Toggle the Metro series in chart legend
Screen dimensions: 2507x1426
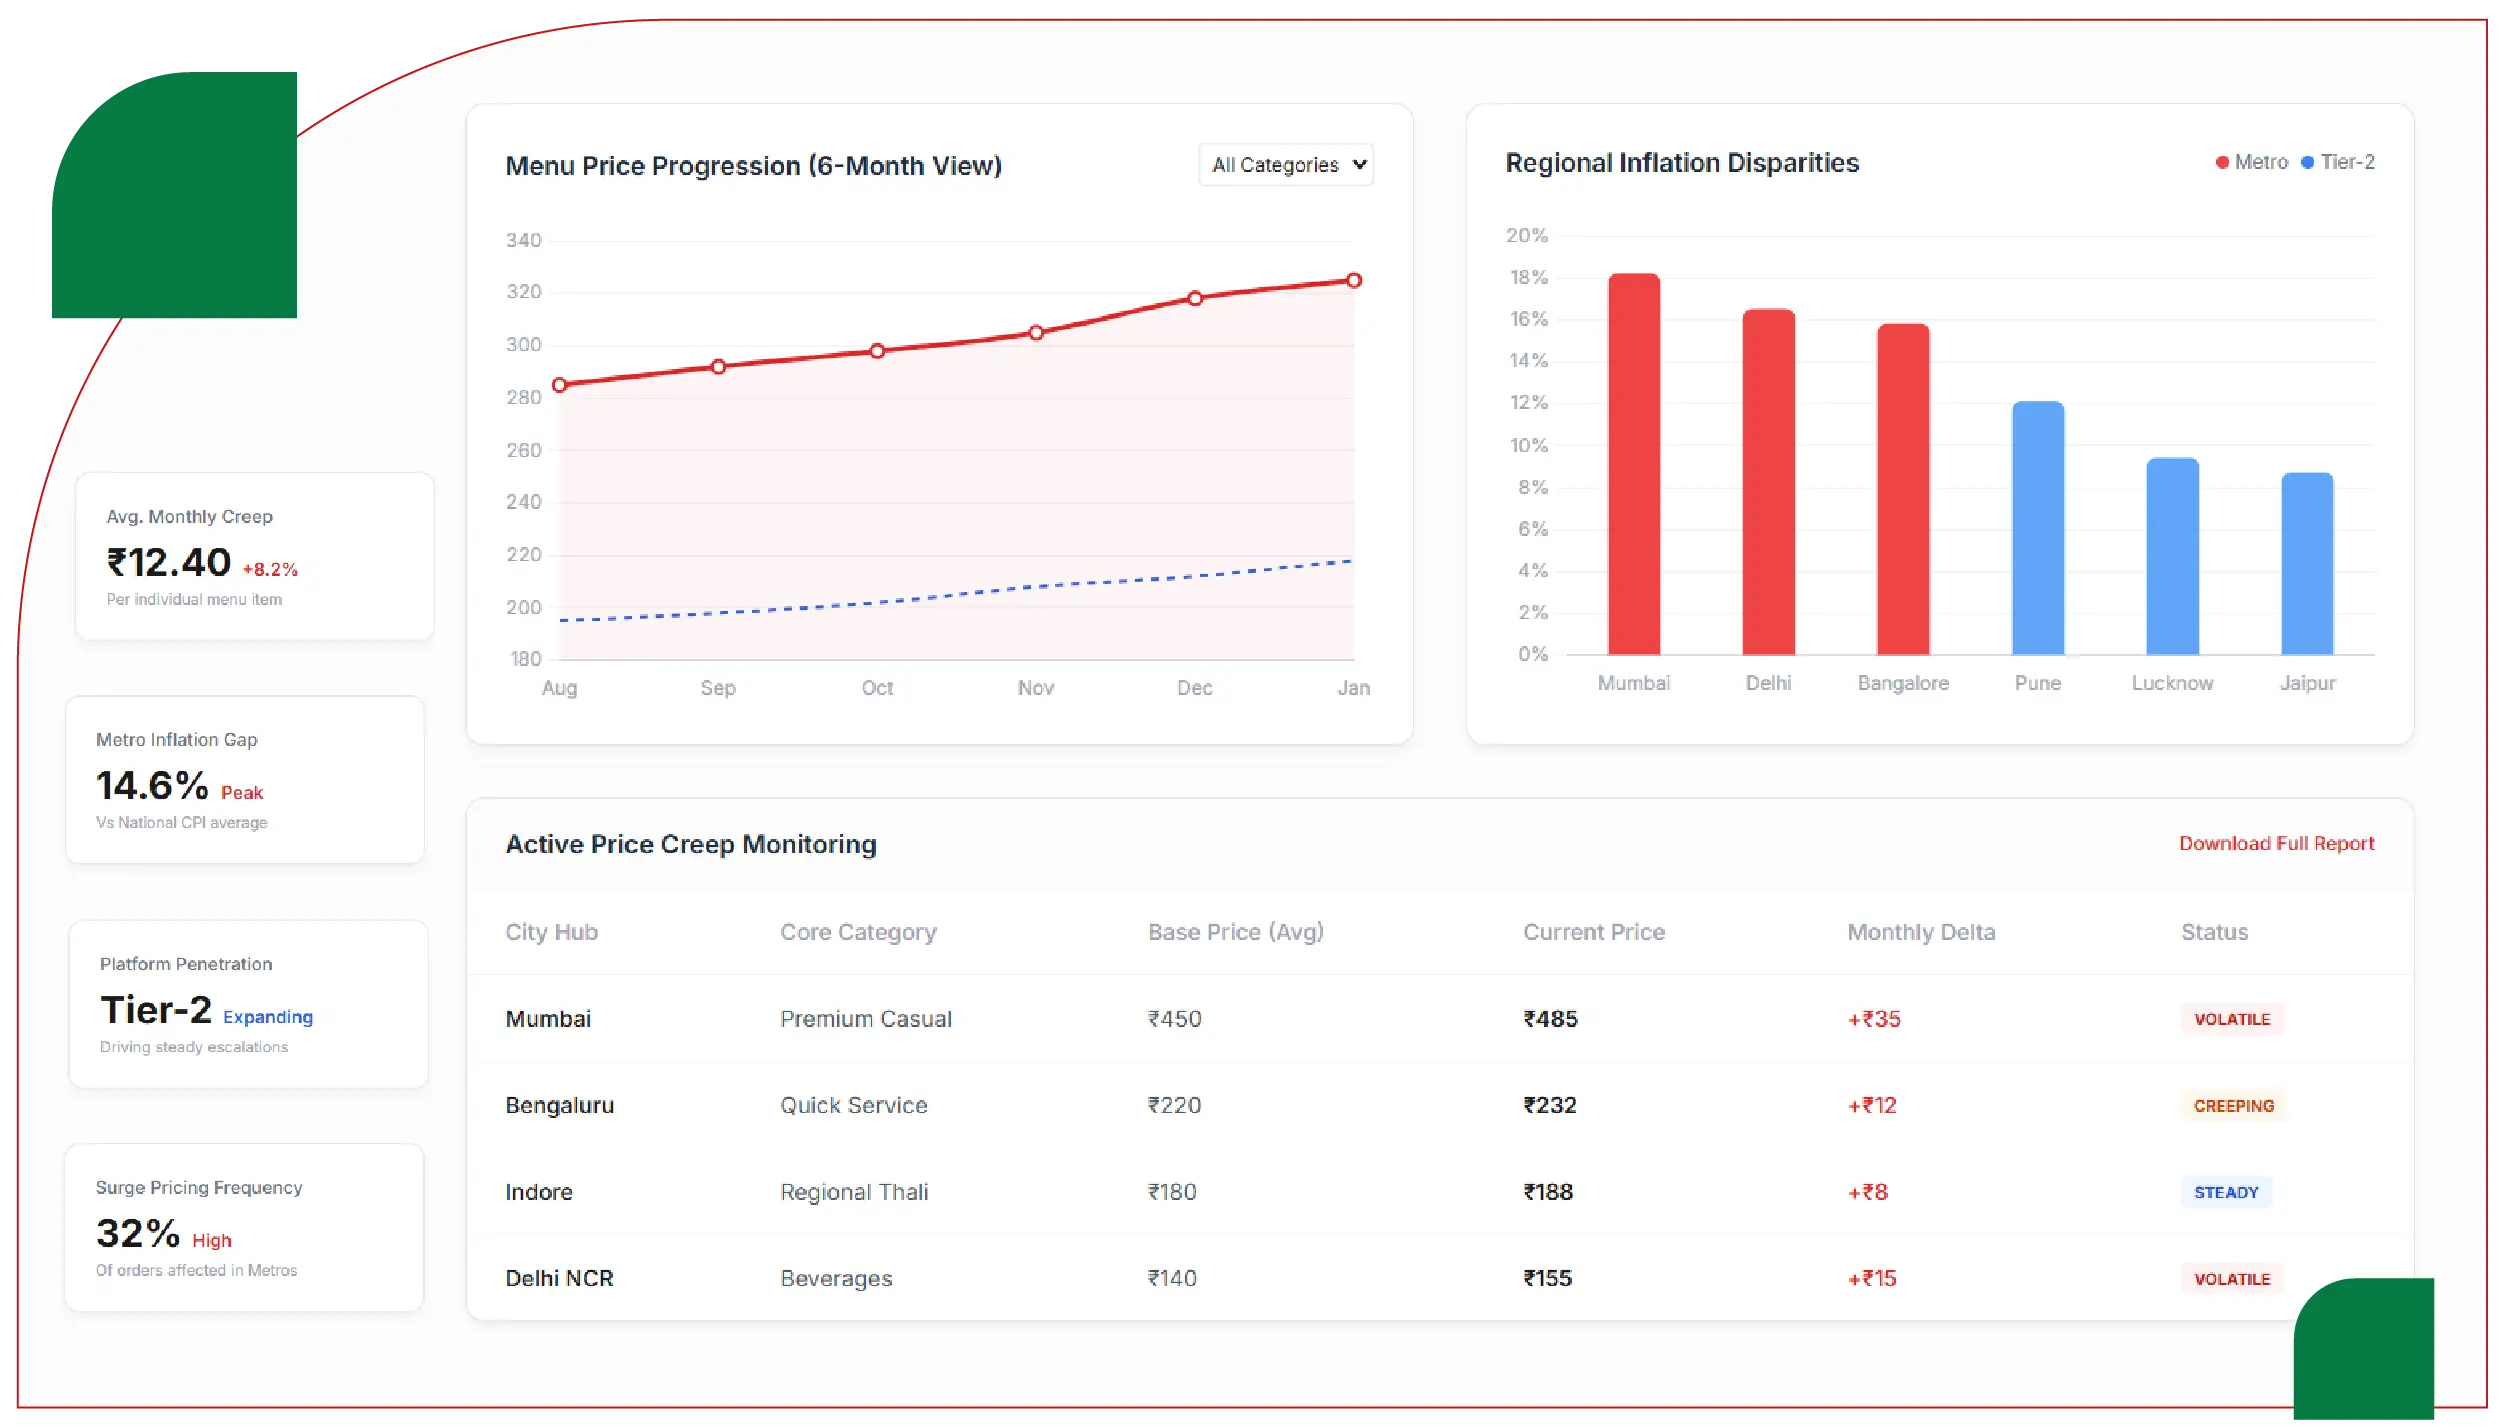pyautogui.click(x=2251, y=161)
